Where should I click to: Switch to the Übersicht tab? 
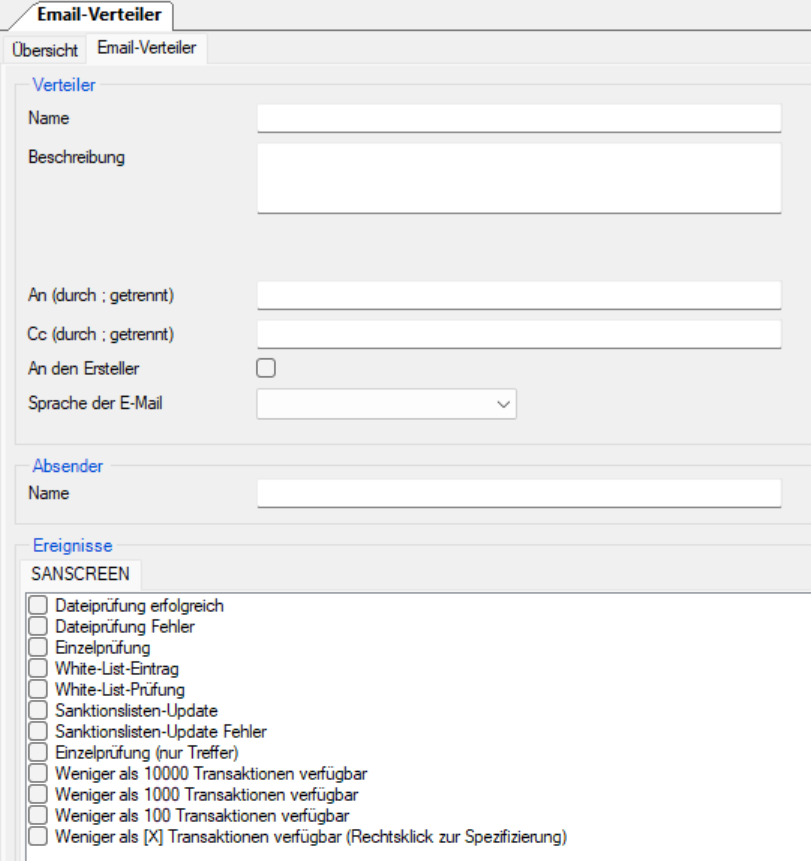(45, 49)
